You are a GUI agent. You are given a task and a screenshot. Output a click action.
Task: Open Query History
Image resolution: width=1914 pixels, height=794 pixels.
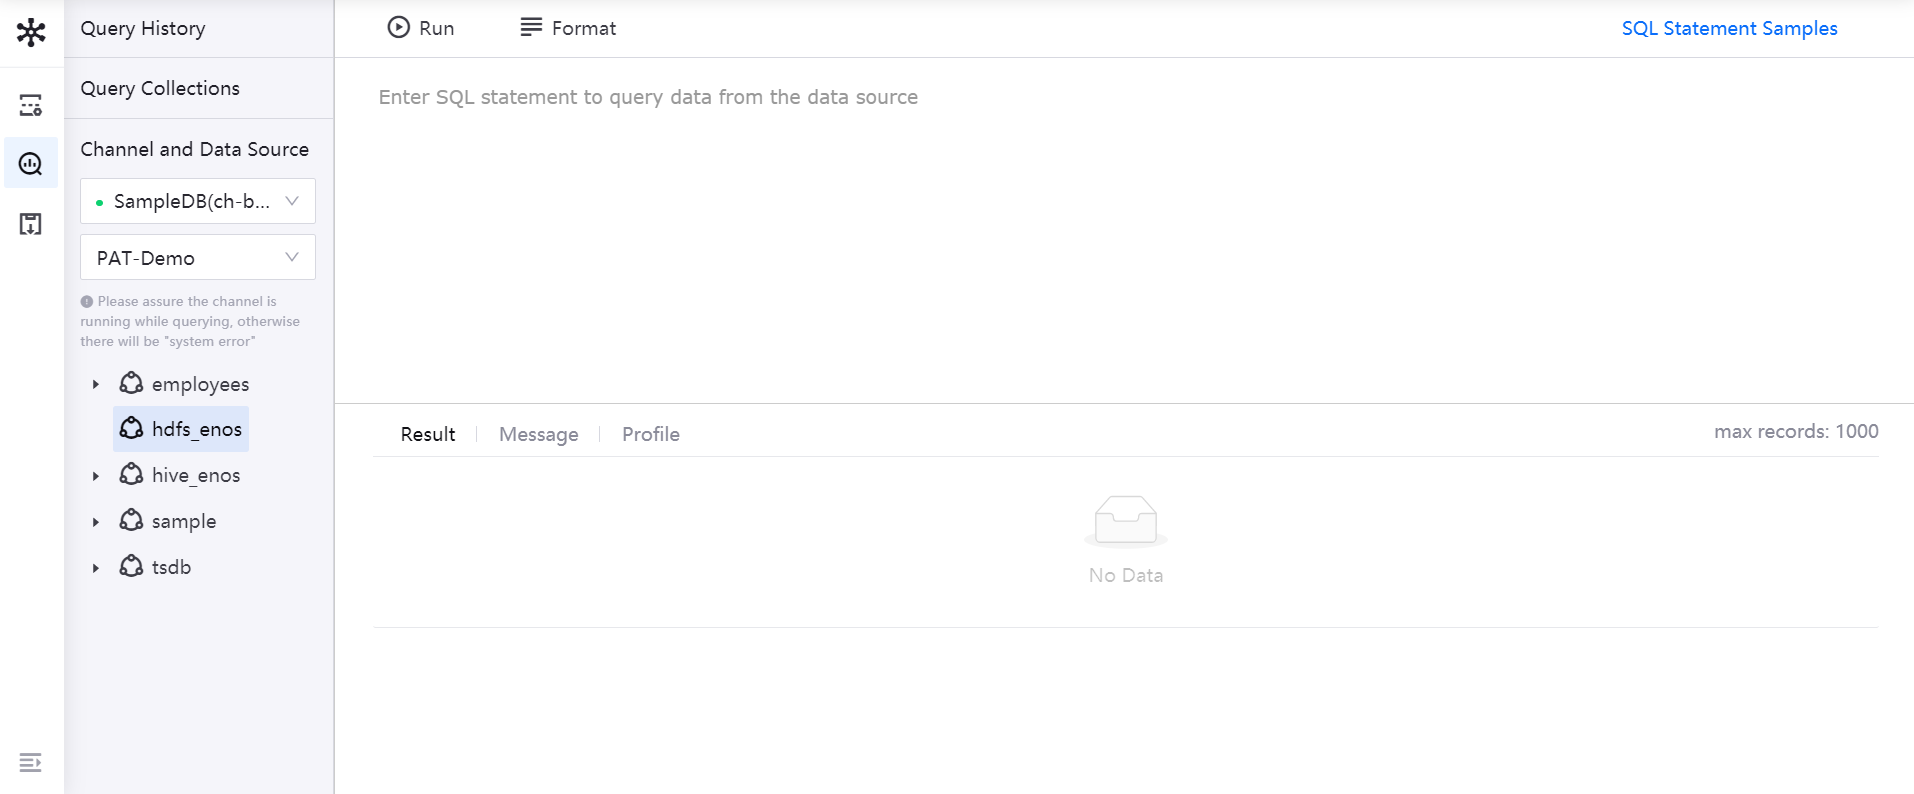(x=143, y=28)
